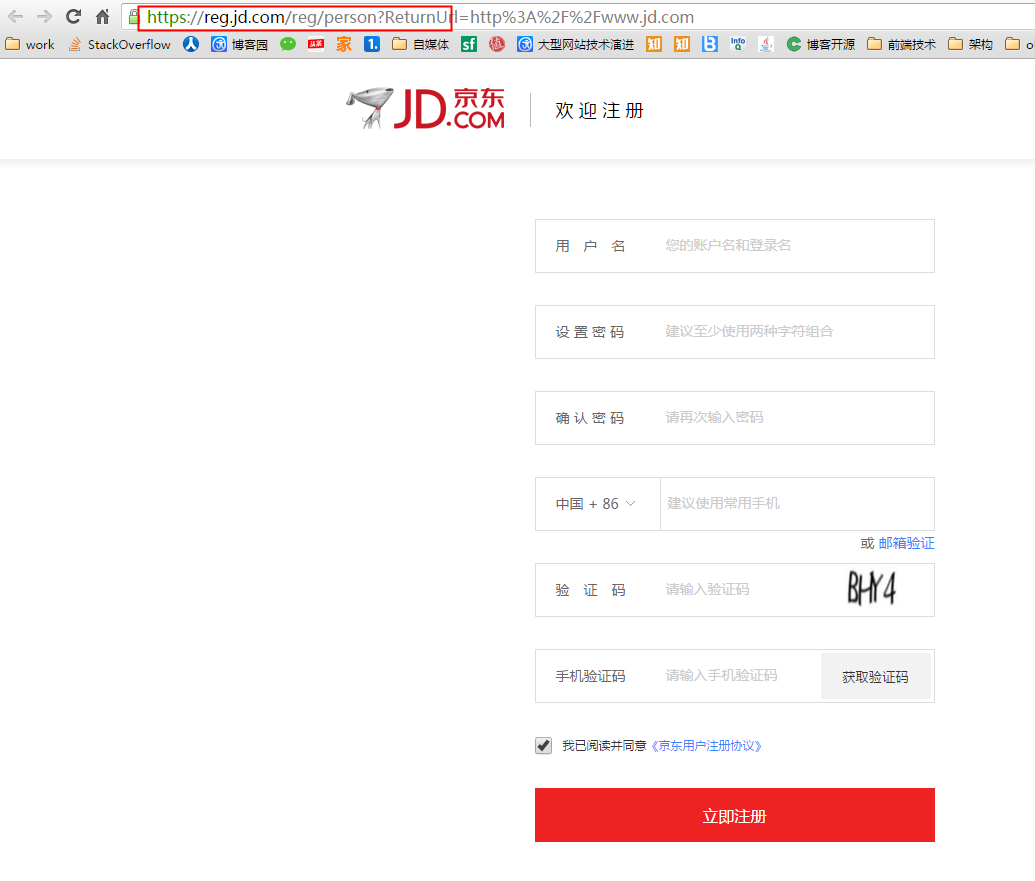Focus the browser address bar URL
1035x881 pixels.
point(420,17)
